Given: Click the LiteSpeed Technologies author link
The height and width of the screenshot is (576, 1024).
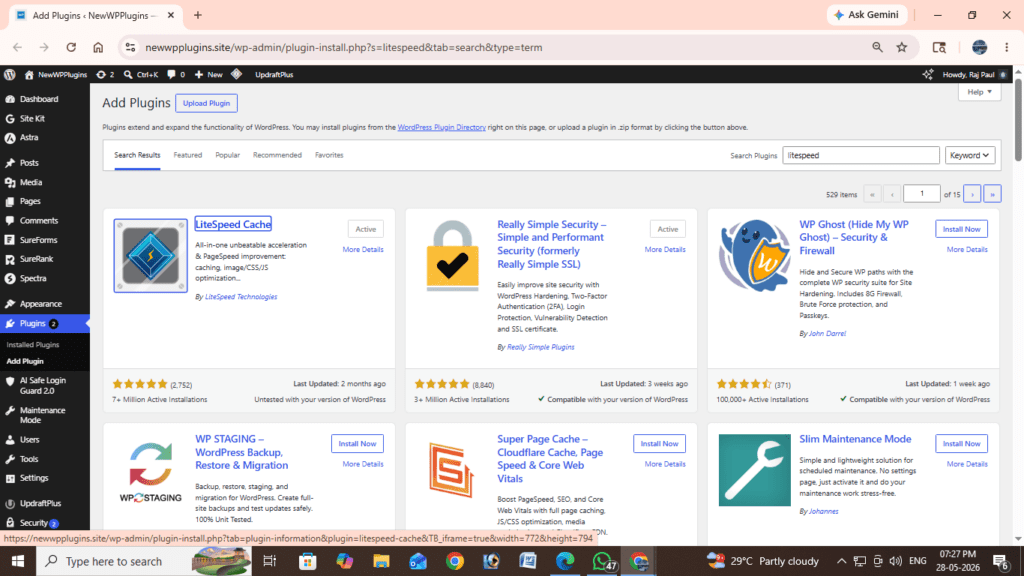Looking at the screenshot, I should [x=241, y=296].
